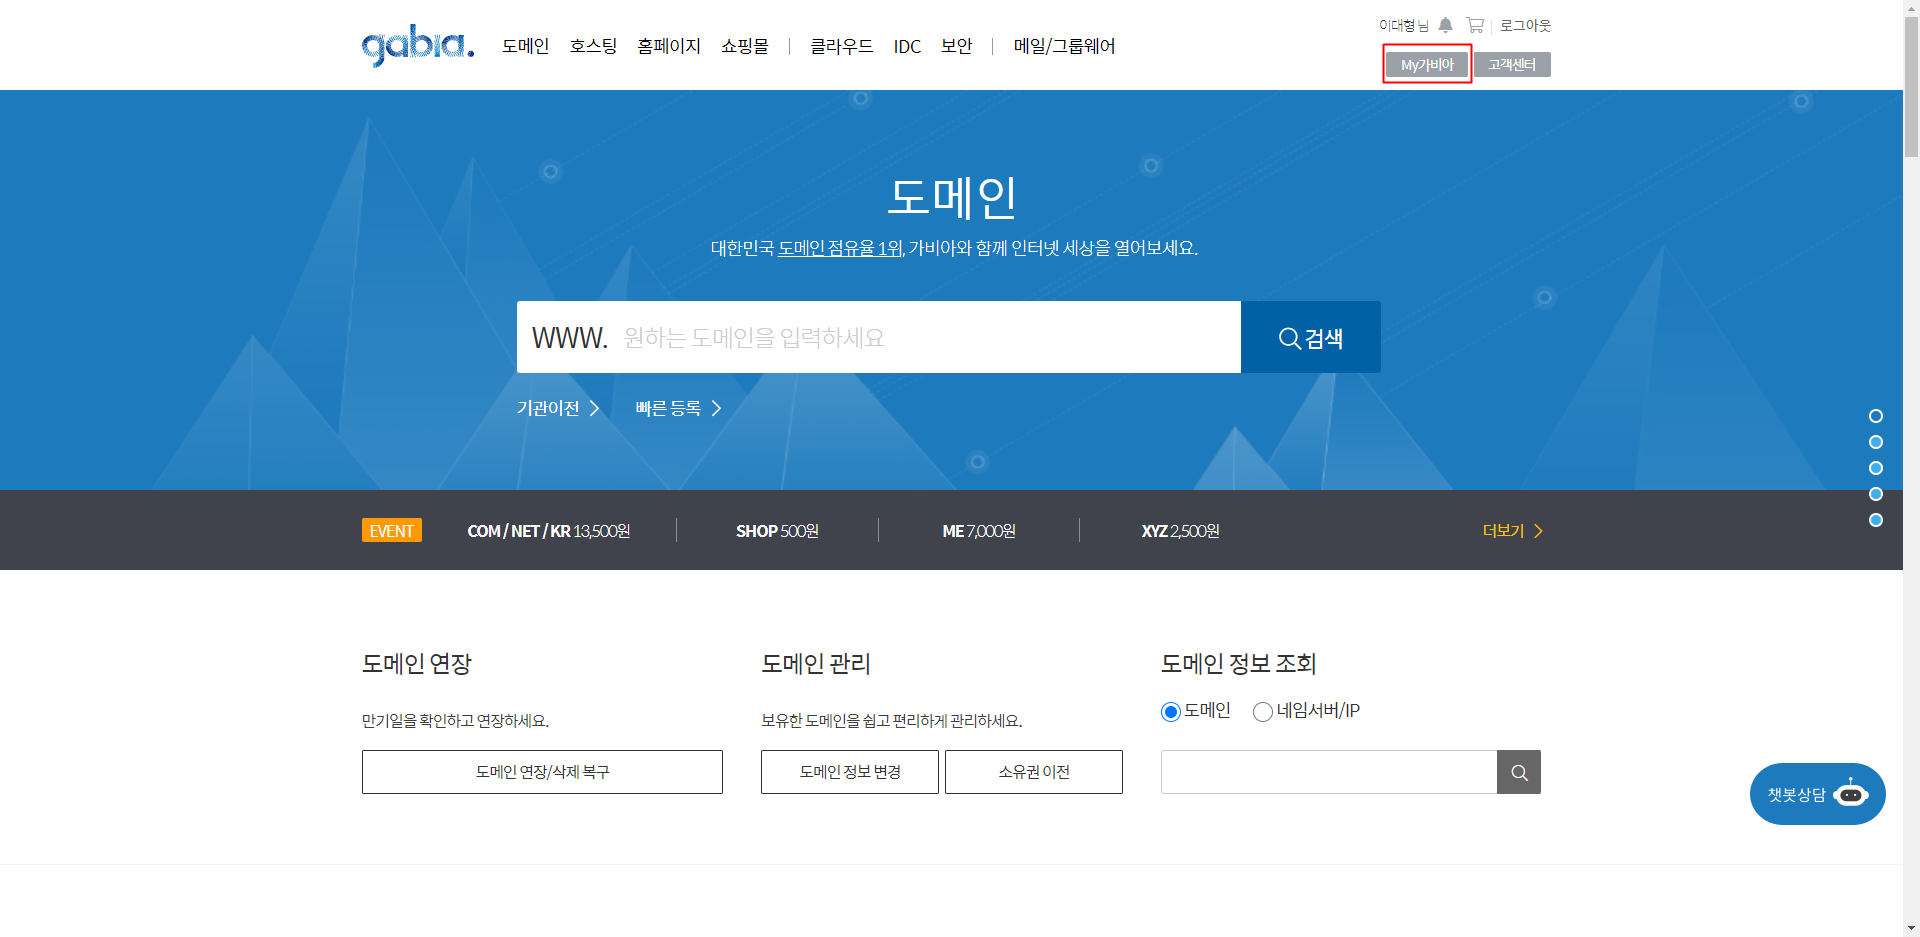Click the page vertical scrollbar thumb
Image resolution: width=1920 pixels, height=937 pixels.
pyautogui.click(x=1911, y=88)
